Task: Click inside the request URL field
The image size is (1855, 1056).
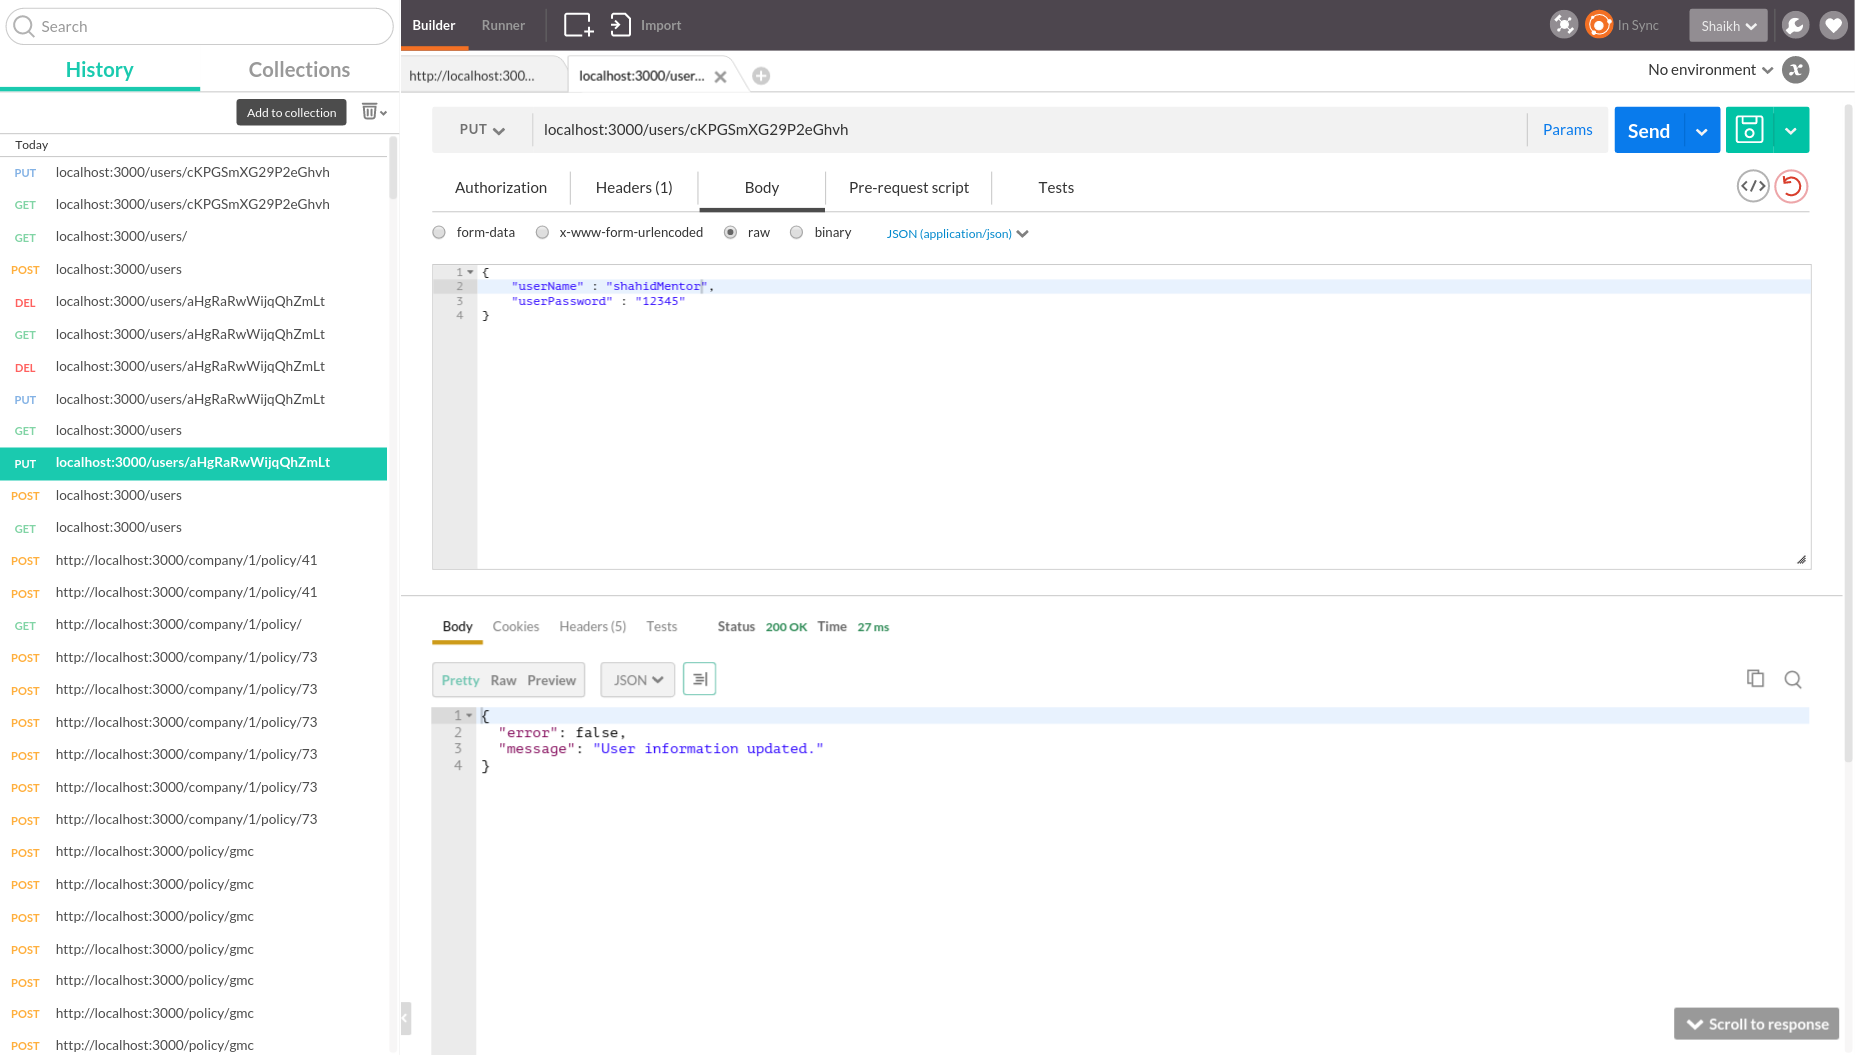Action: (1000, 129)
